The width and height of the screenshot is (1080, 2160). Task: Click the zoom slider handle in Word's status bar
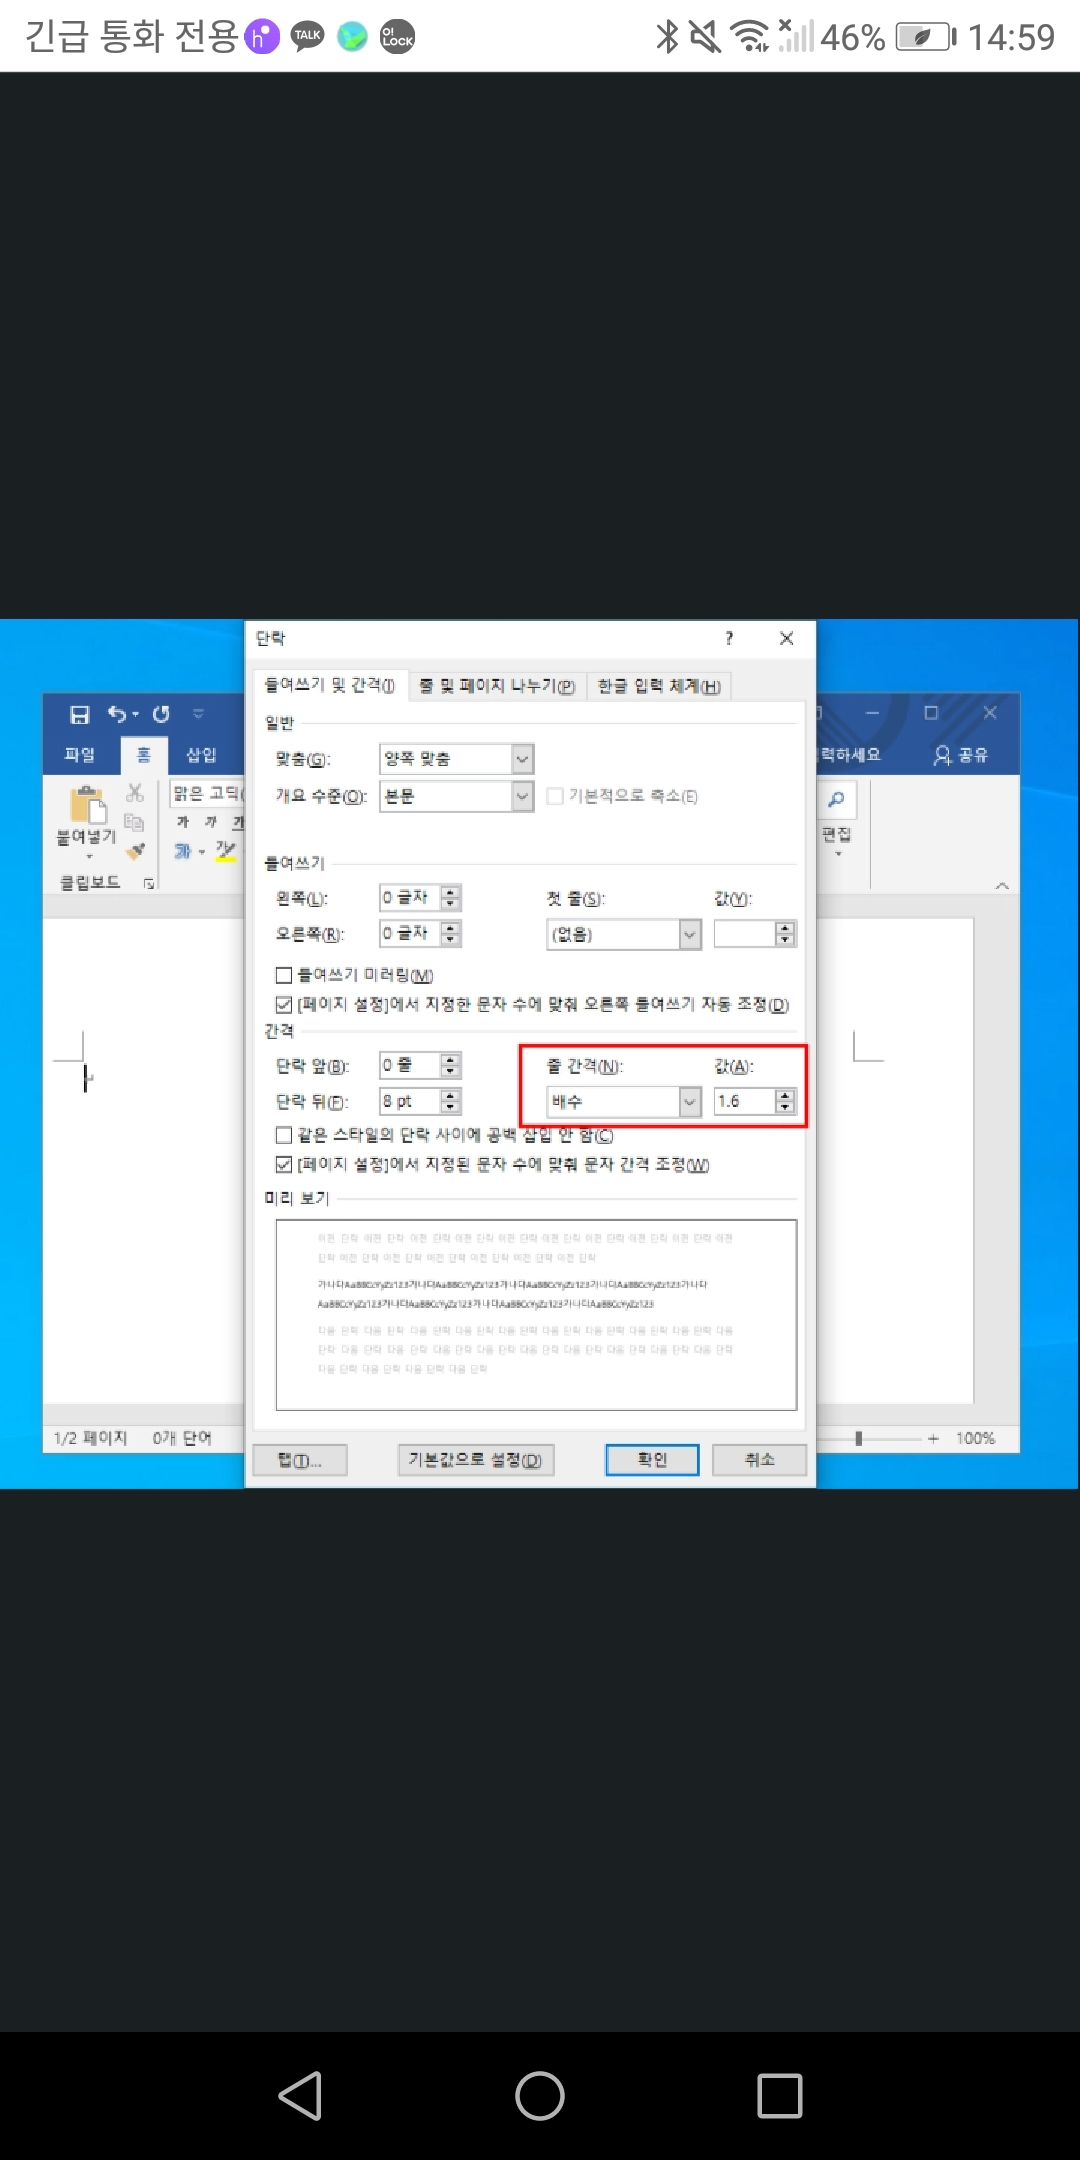tap(858, 1438)
